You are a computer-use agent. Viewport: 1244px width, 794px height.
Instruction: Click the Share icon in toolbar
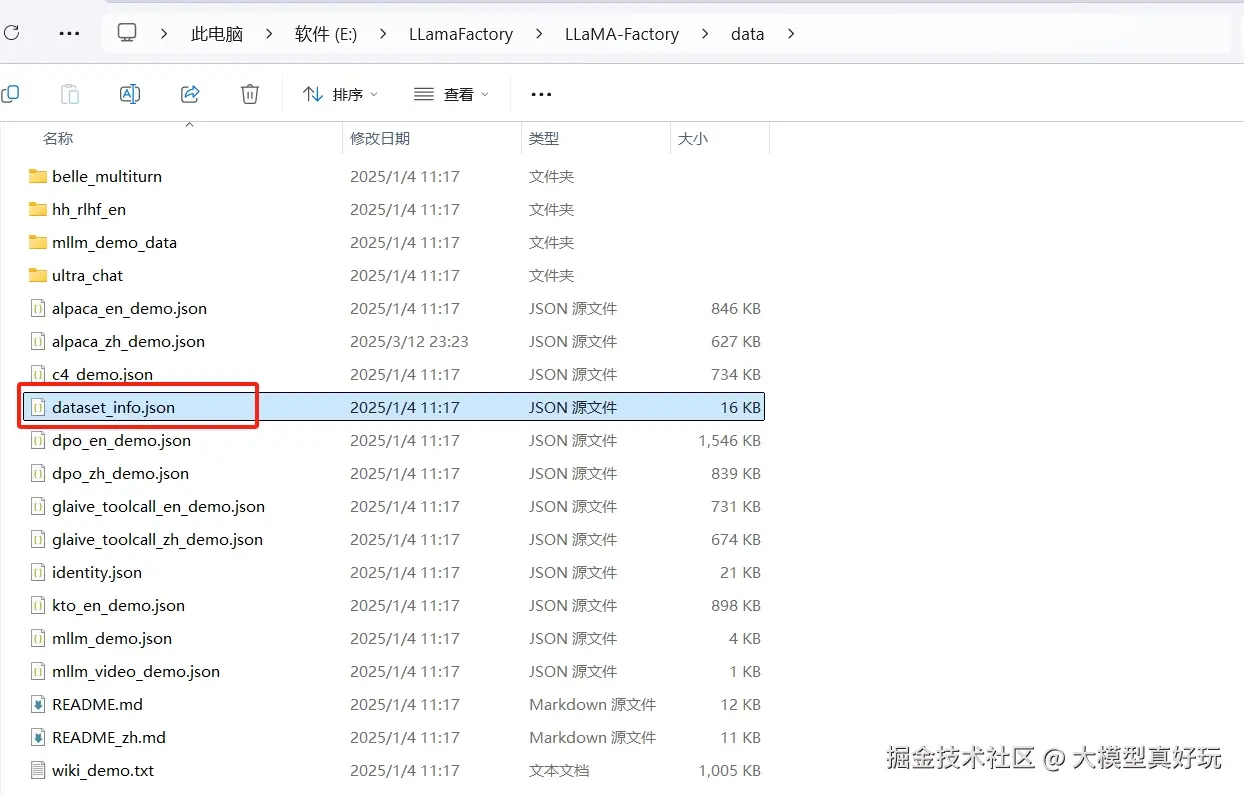pyautogui.click(x=190, y=94)
